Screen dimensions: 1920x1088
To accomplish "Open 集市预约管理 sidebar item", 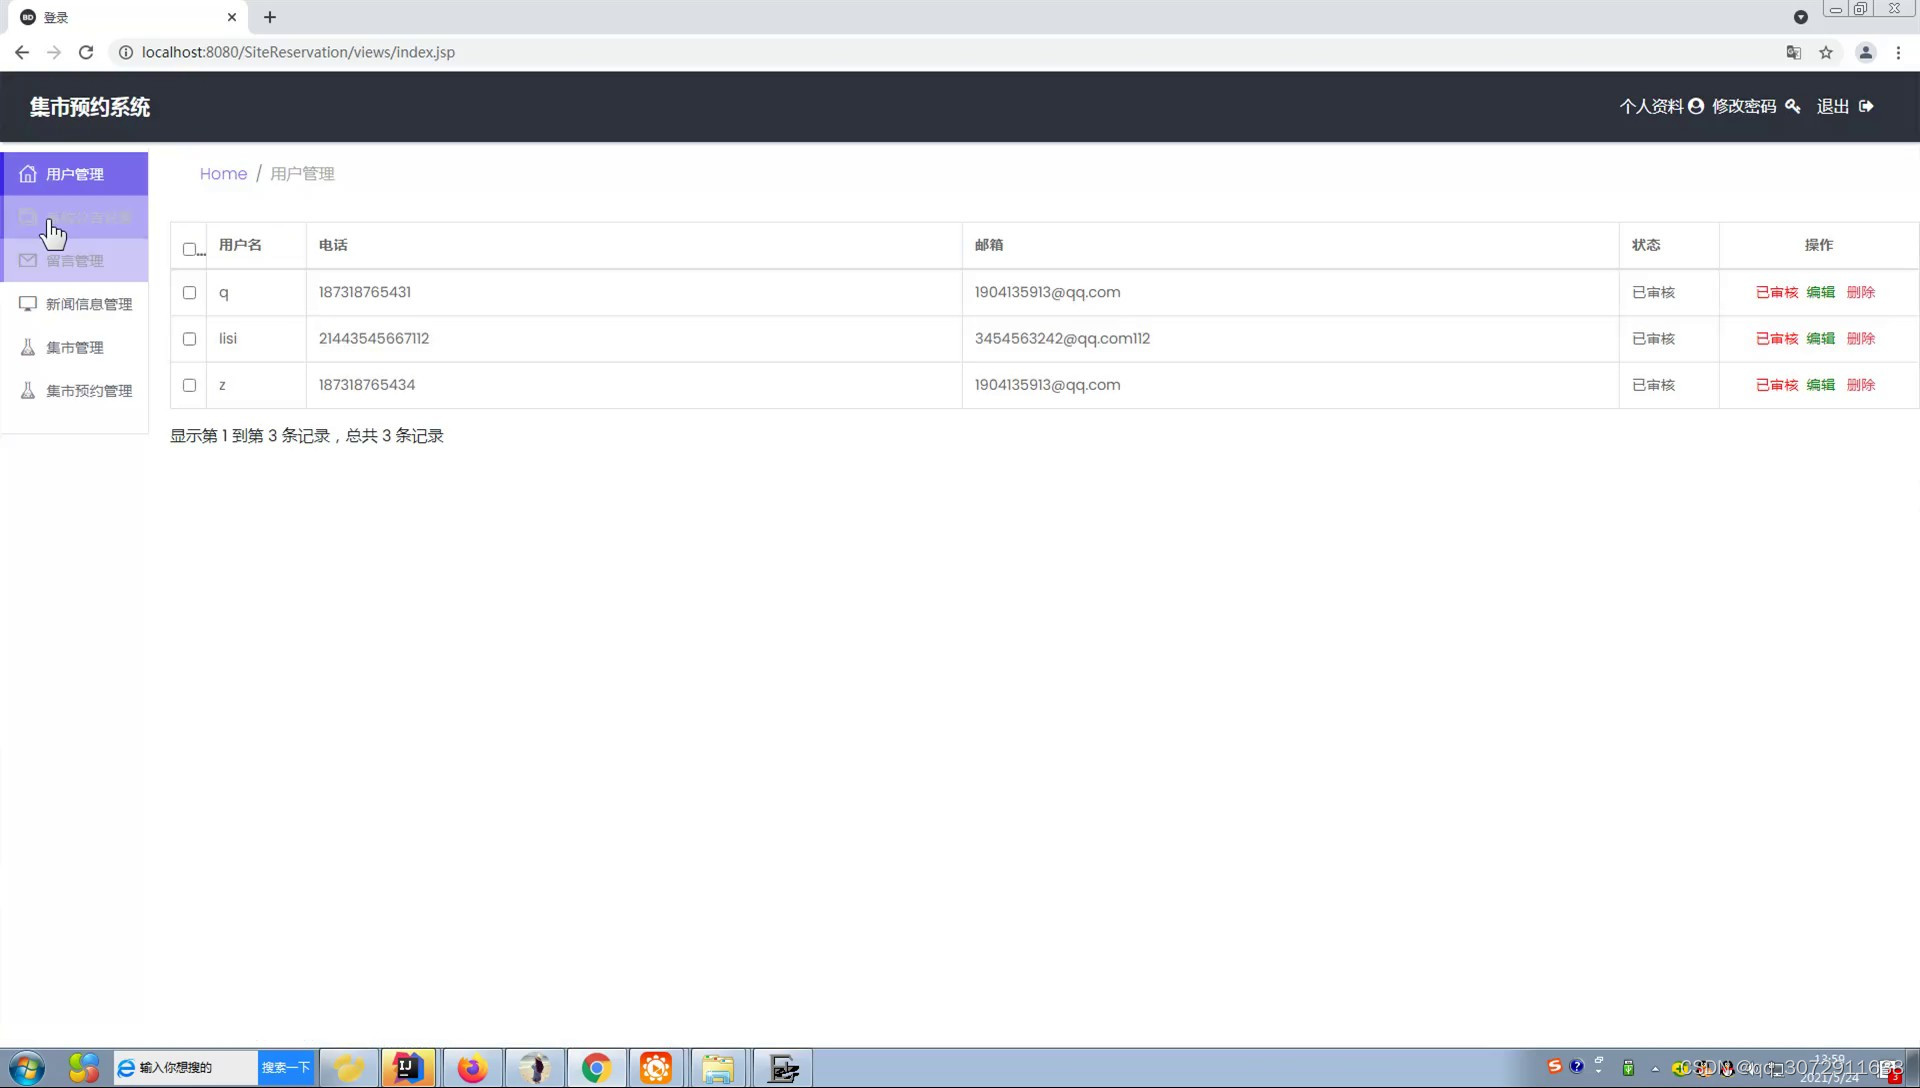I will [x=75, y=391].
